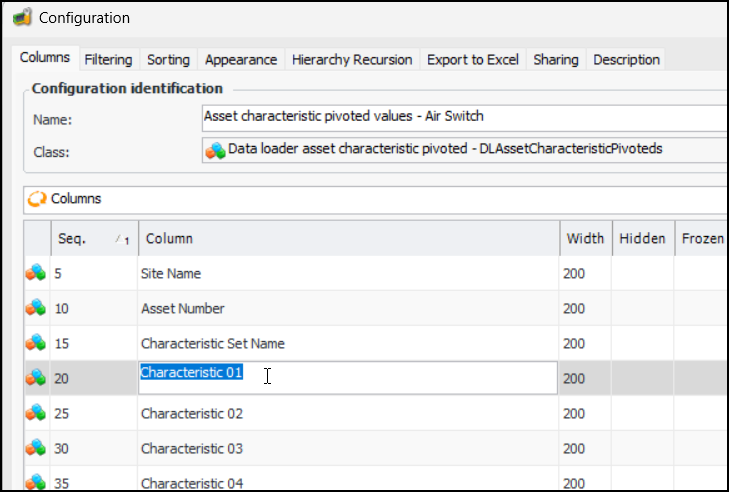Image resolution: width=729 pixels, height=492 pixels.
Task: Switch to the Filtering tab
Action: 108,60
